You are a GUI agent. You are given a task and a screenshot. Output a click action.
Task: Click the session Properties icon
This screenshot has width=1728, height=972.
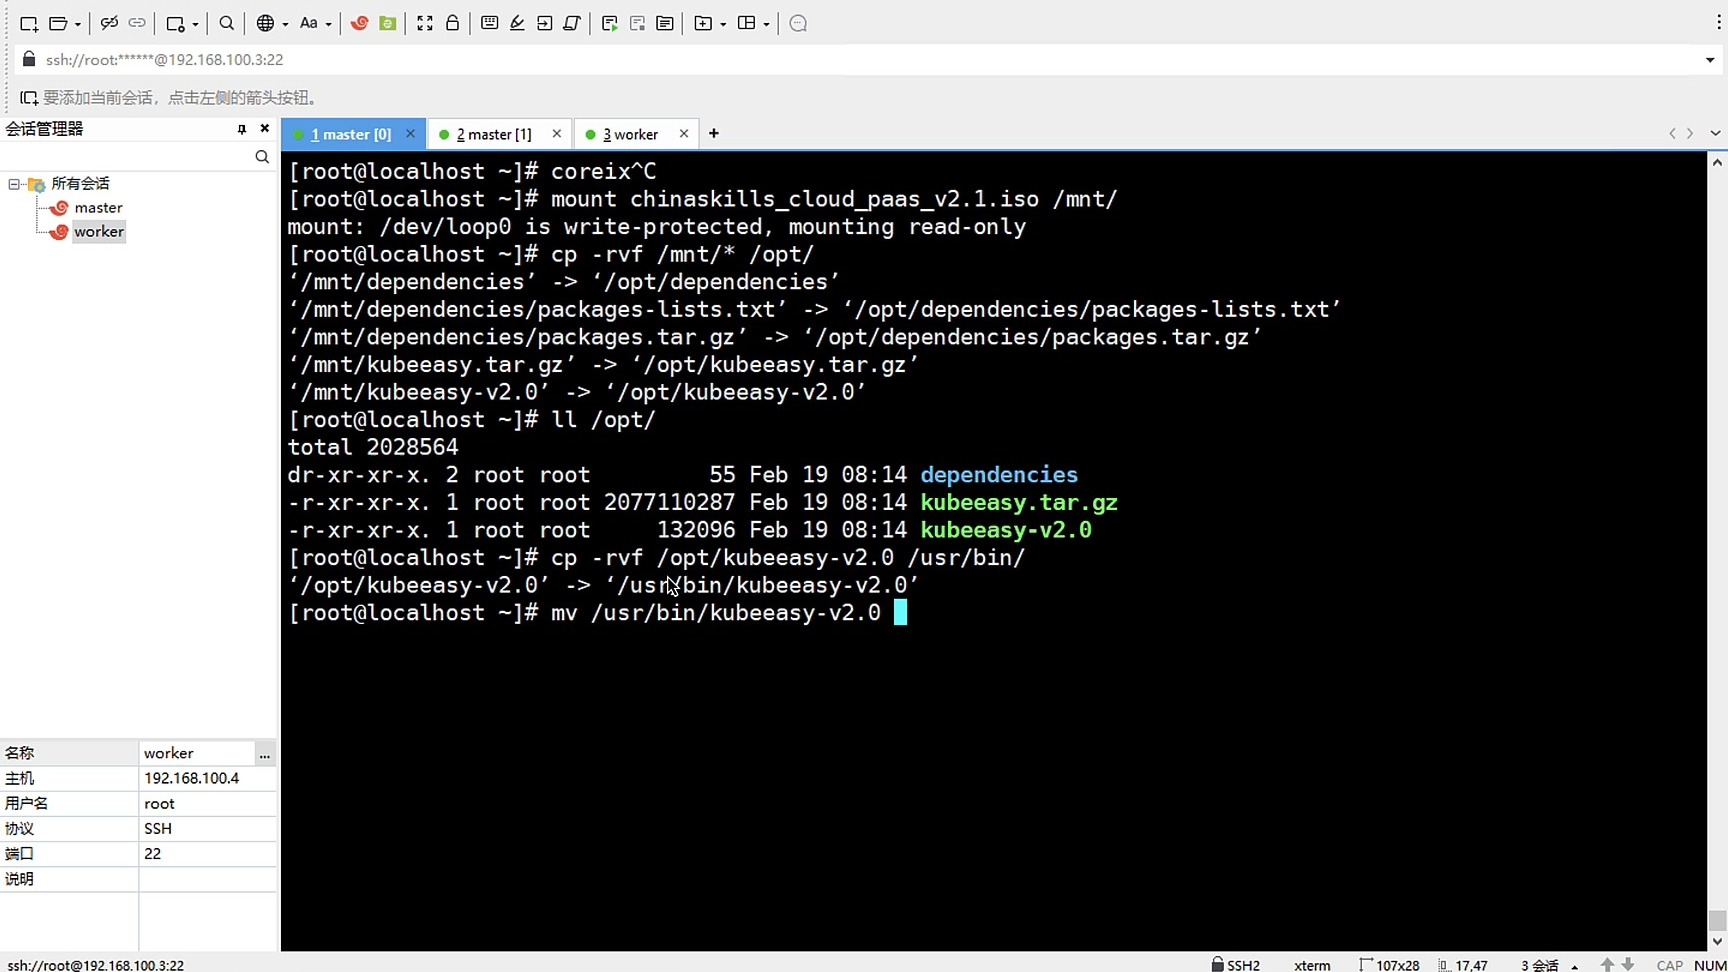click(x=176, y=23)
